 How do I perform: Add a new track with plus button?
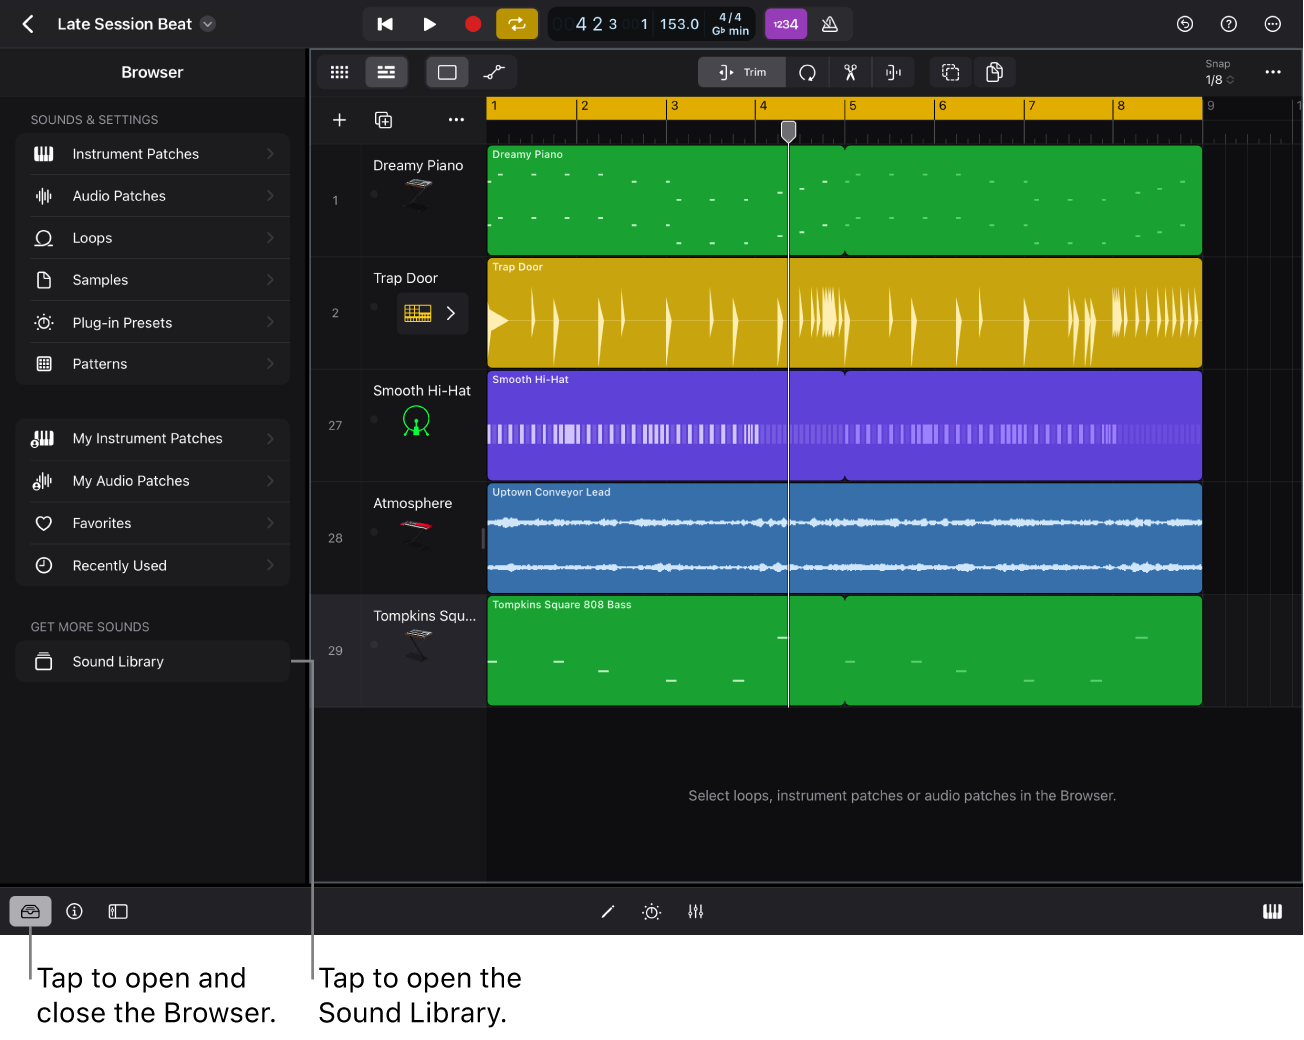(x=340, y=120)
